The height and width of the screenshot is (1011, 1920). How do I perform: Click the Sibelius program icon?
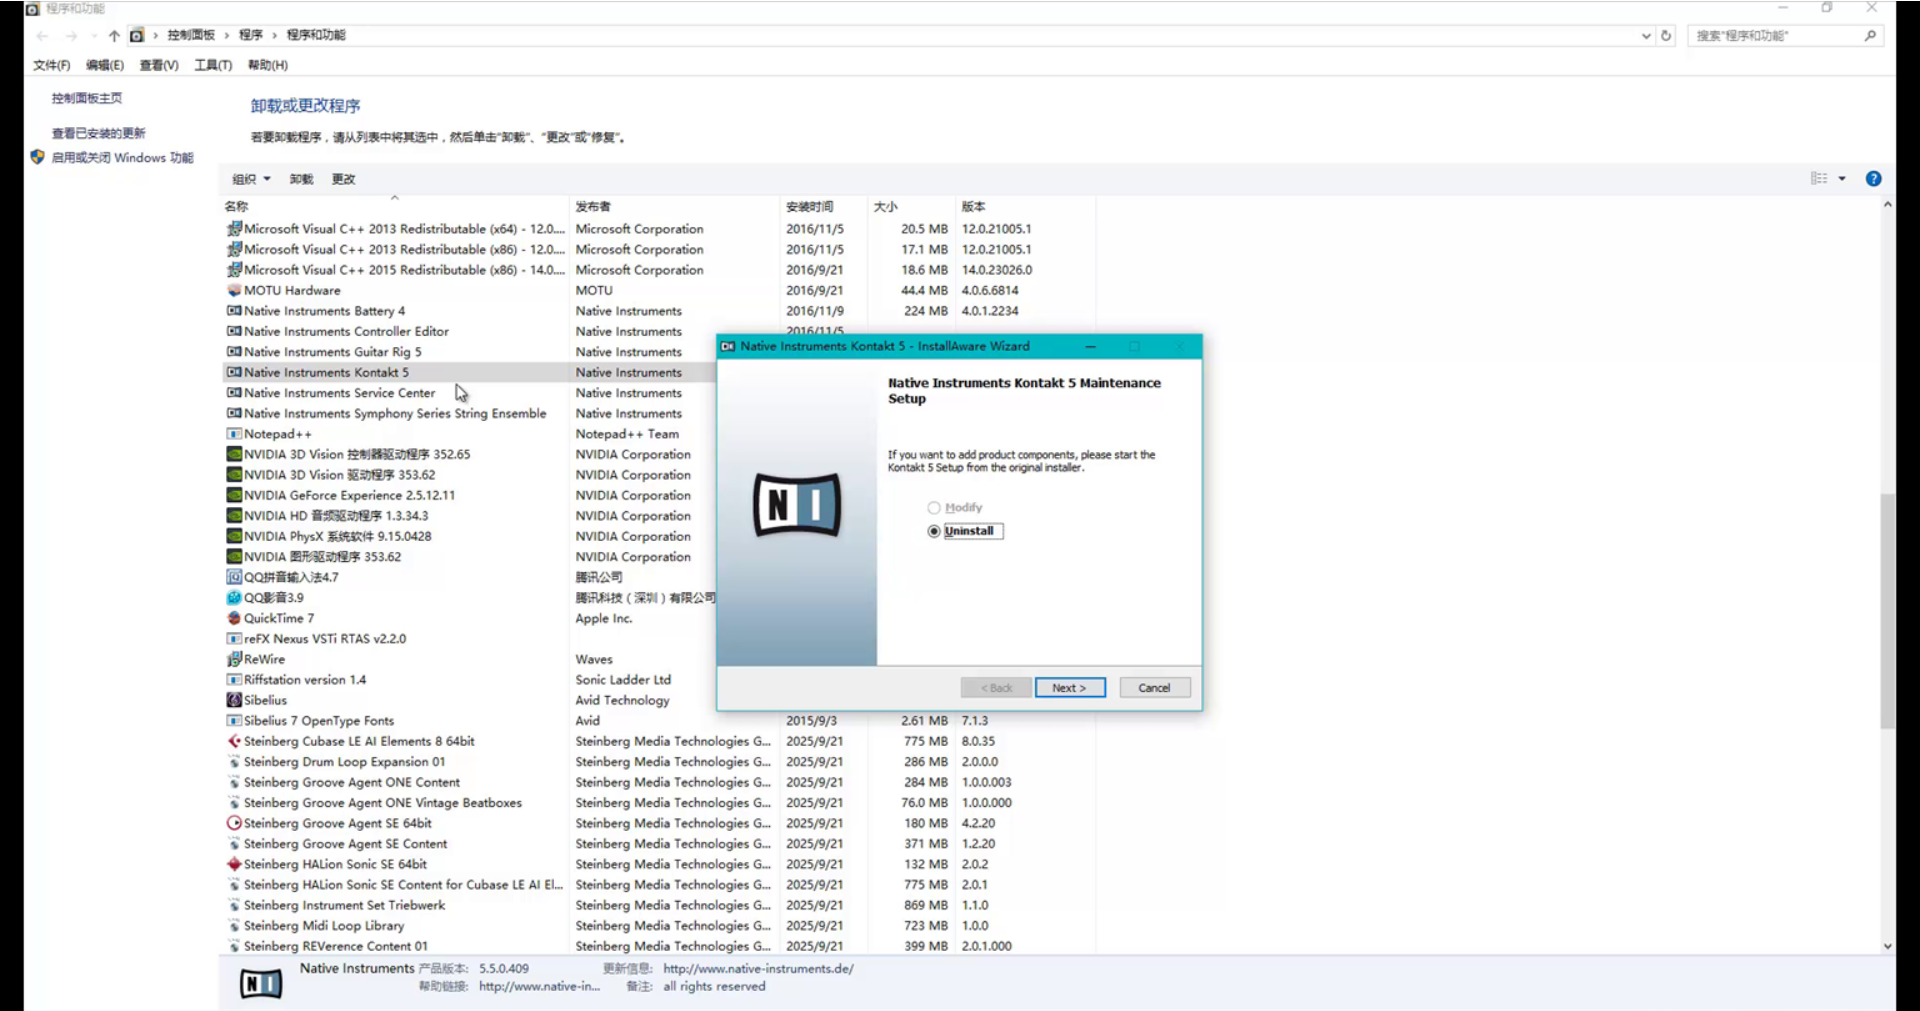click(x=234, y=700)
